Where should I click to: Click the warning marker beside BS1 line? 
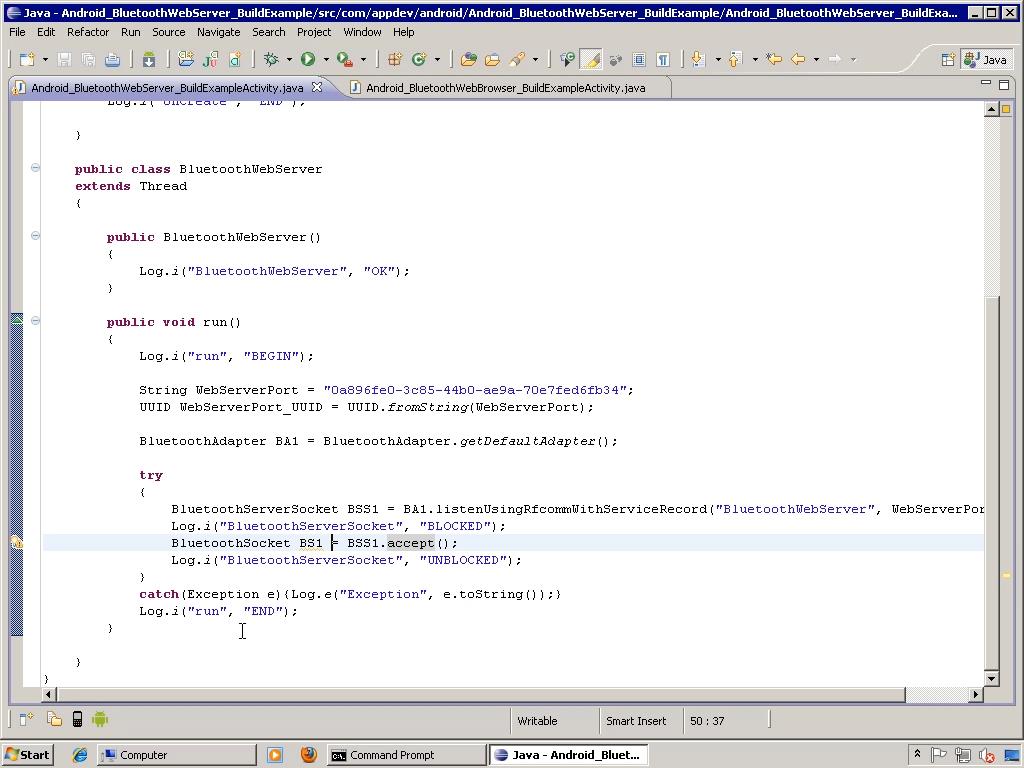(16, 542)
